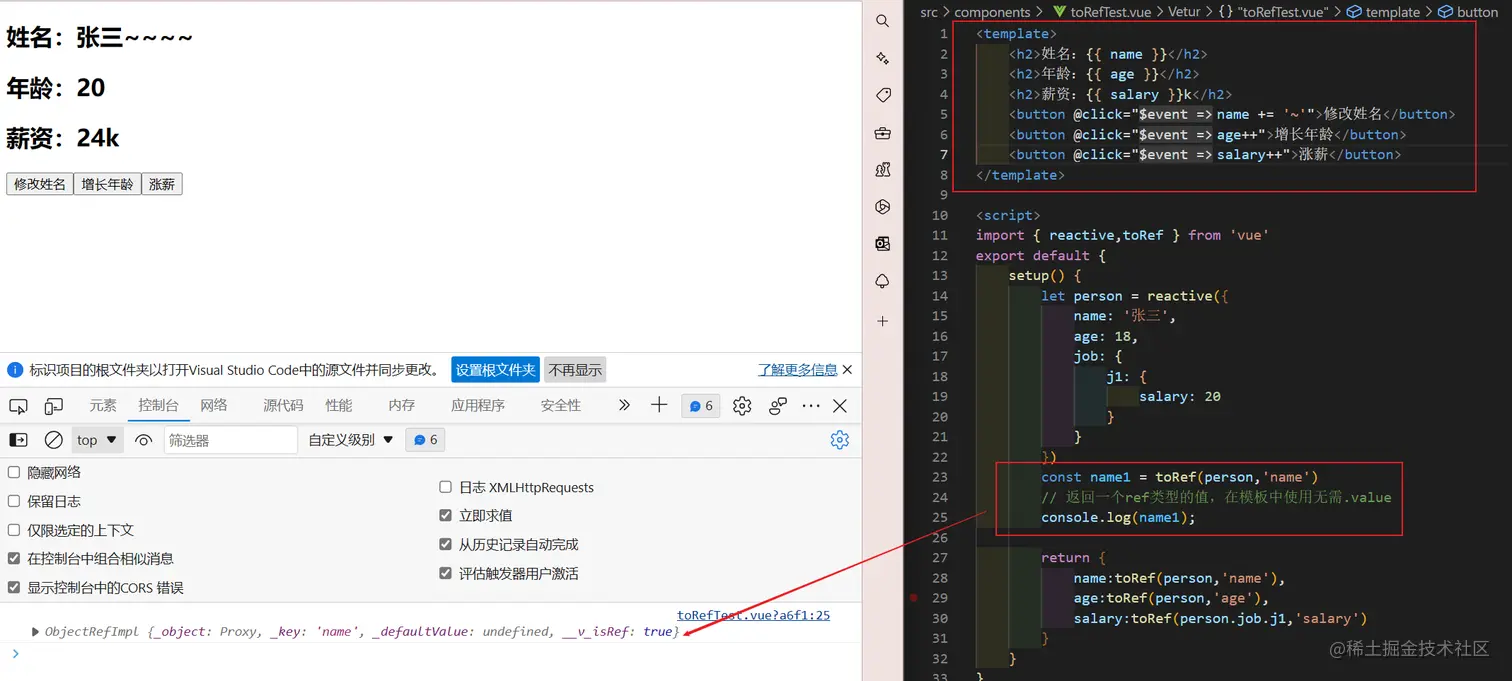
Task: Uncheck 立即求值 checkbox
Action: (x=446, y=516)
